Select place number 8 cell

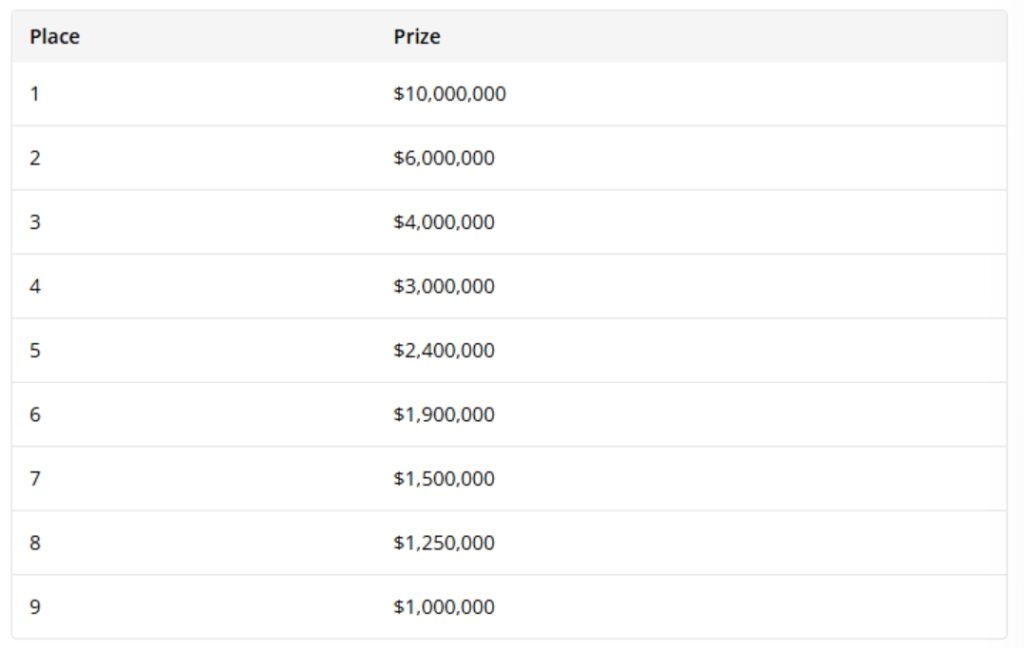pyautogui.click(x=35, y=542)
